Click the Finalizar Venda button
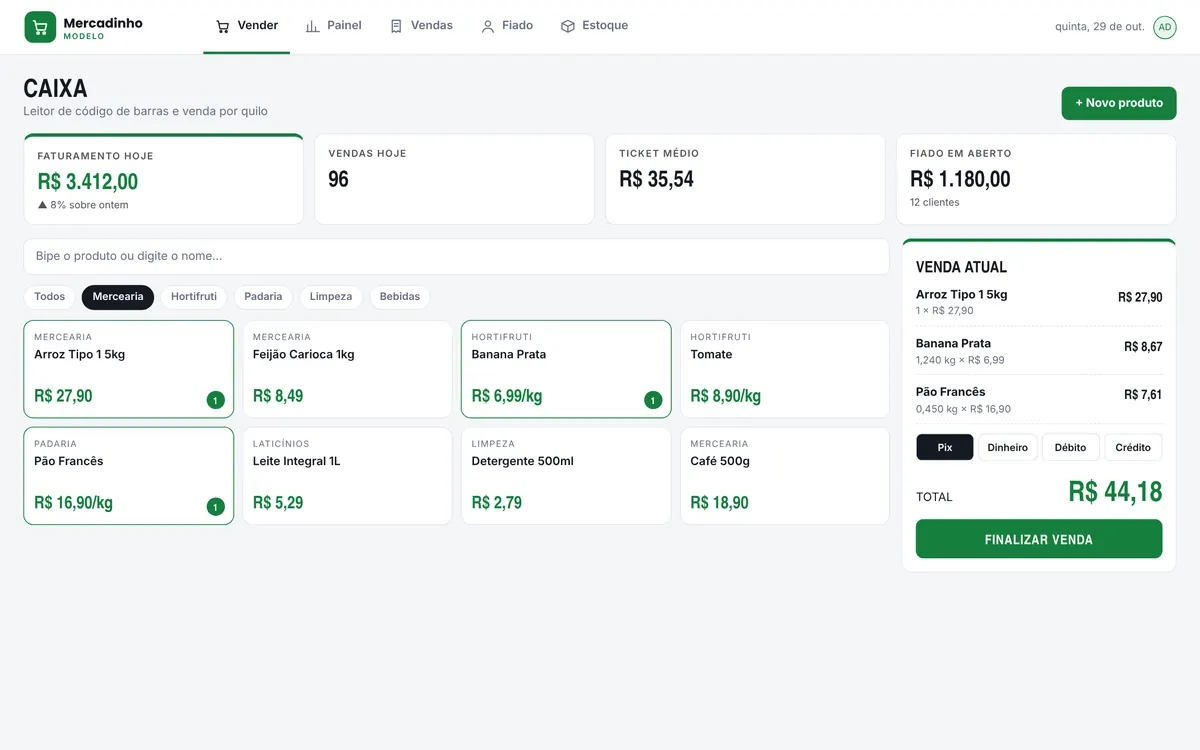The width and height of the screenshot is (1200, 750). (1039, 539)
